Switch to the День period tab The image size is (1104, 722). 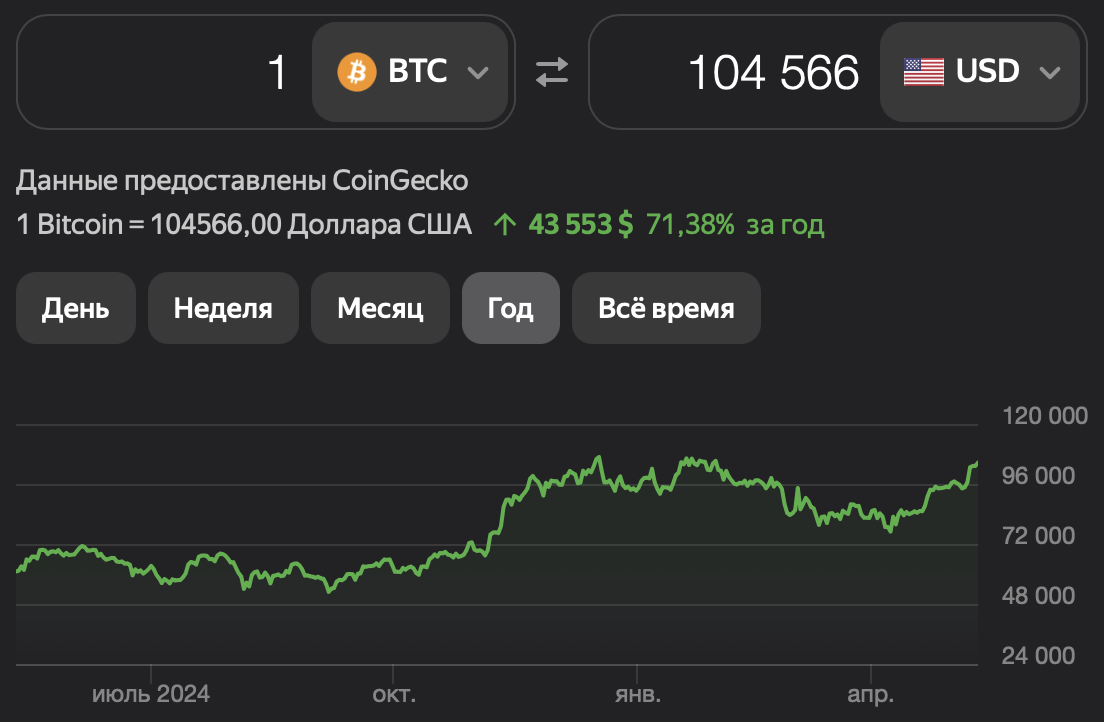75,308
